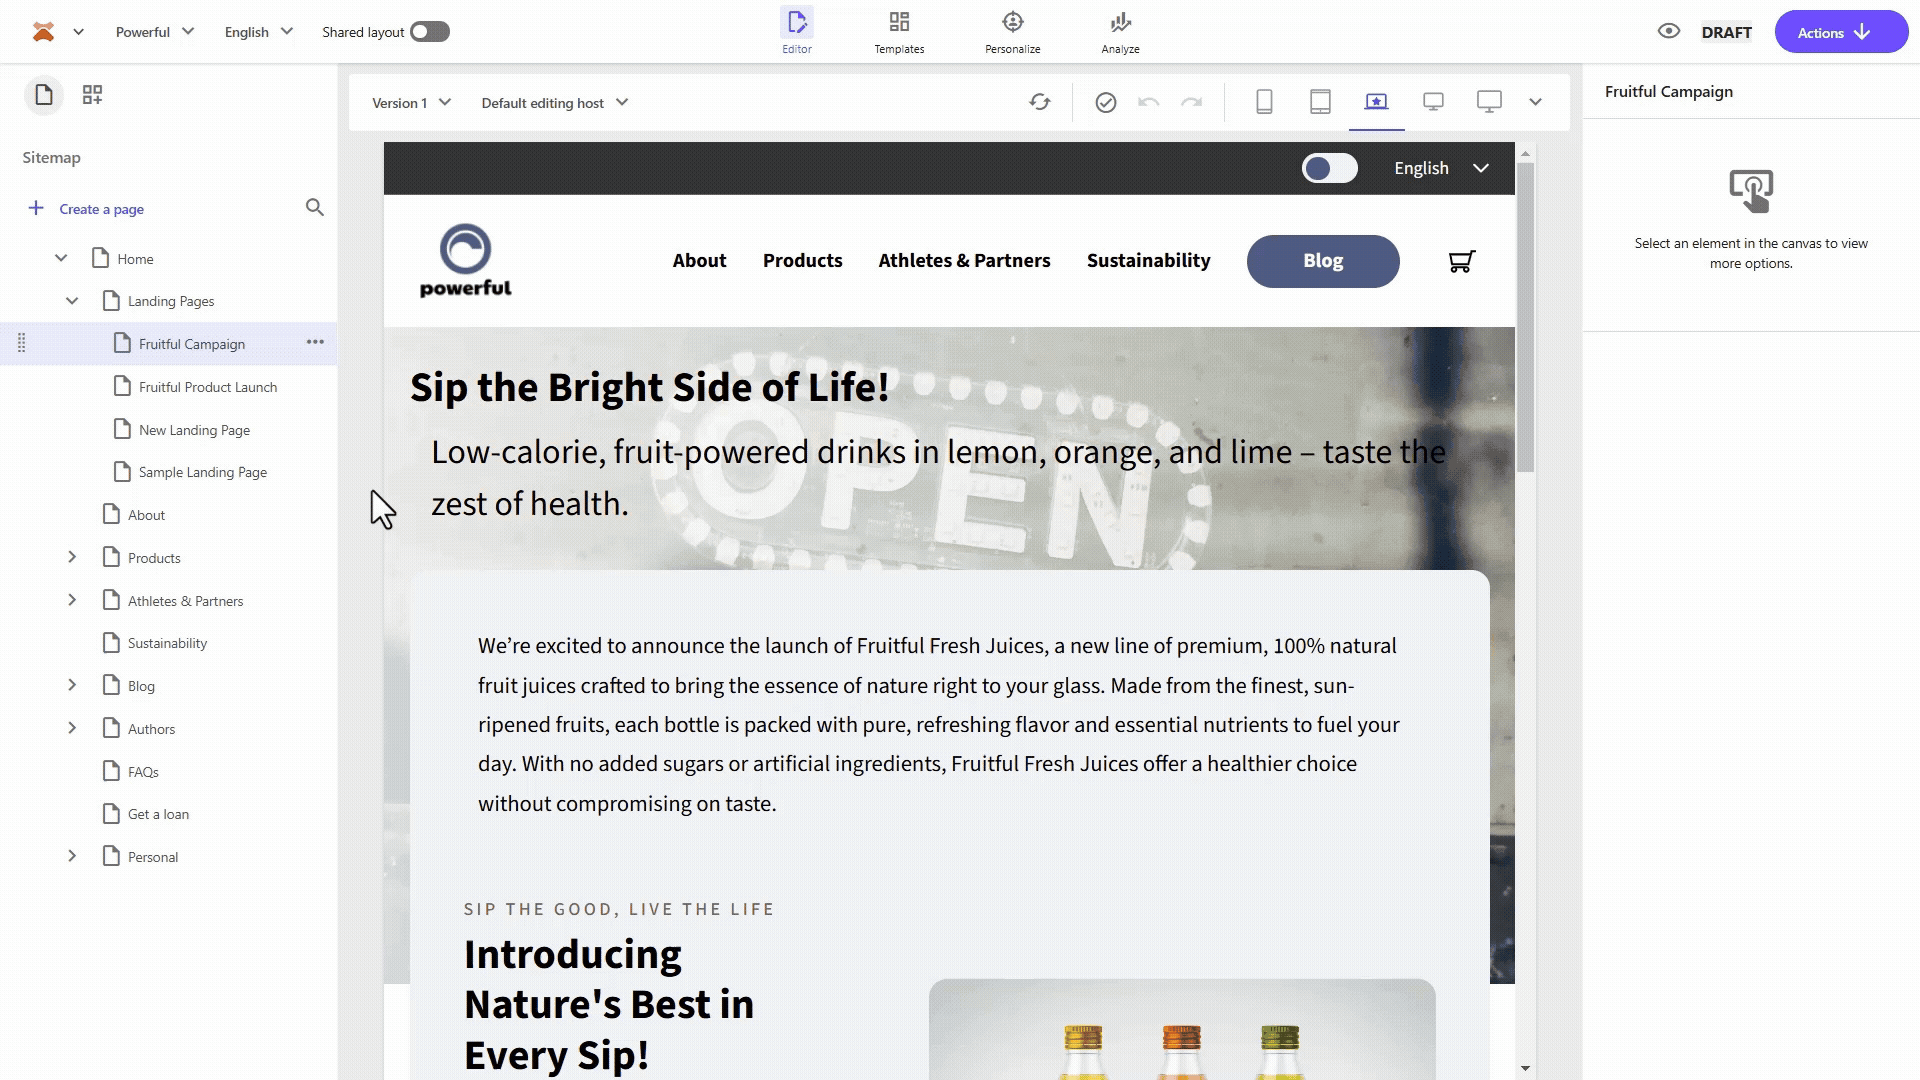Select the small desktop device preview
The width and height of the screenshot is (1920, 1080).
pyautogui.click(x=1433, y=102)
